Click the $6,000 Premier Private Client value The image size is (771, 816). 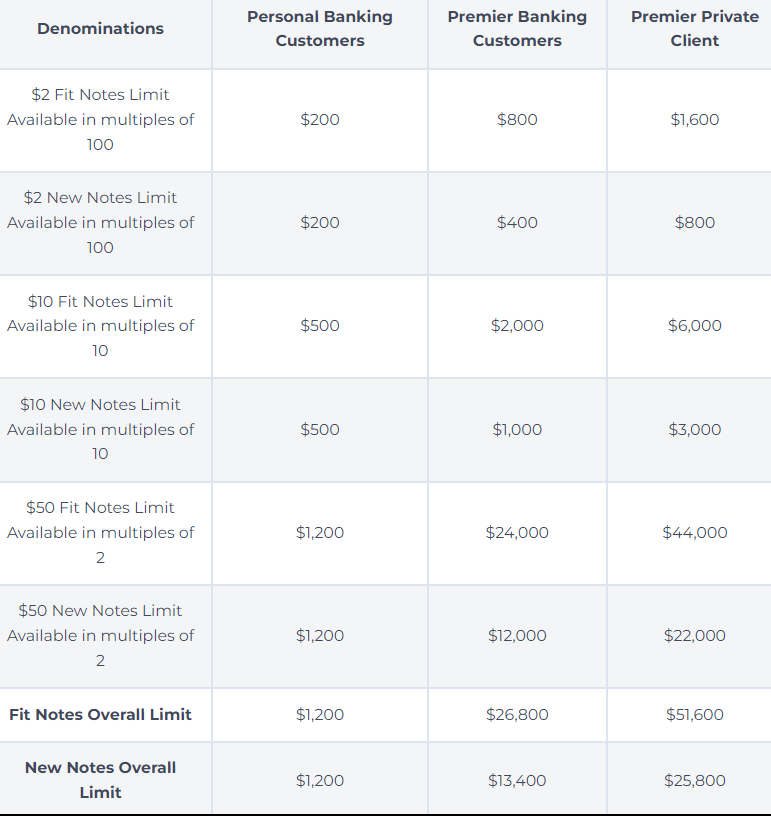coord(695,326)
